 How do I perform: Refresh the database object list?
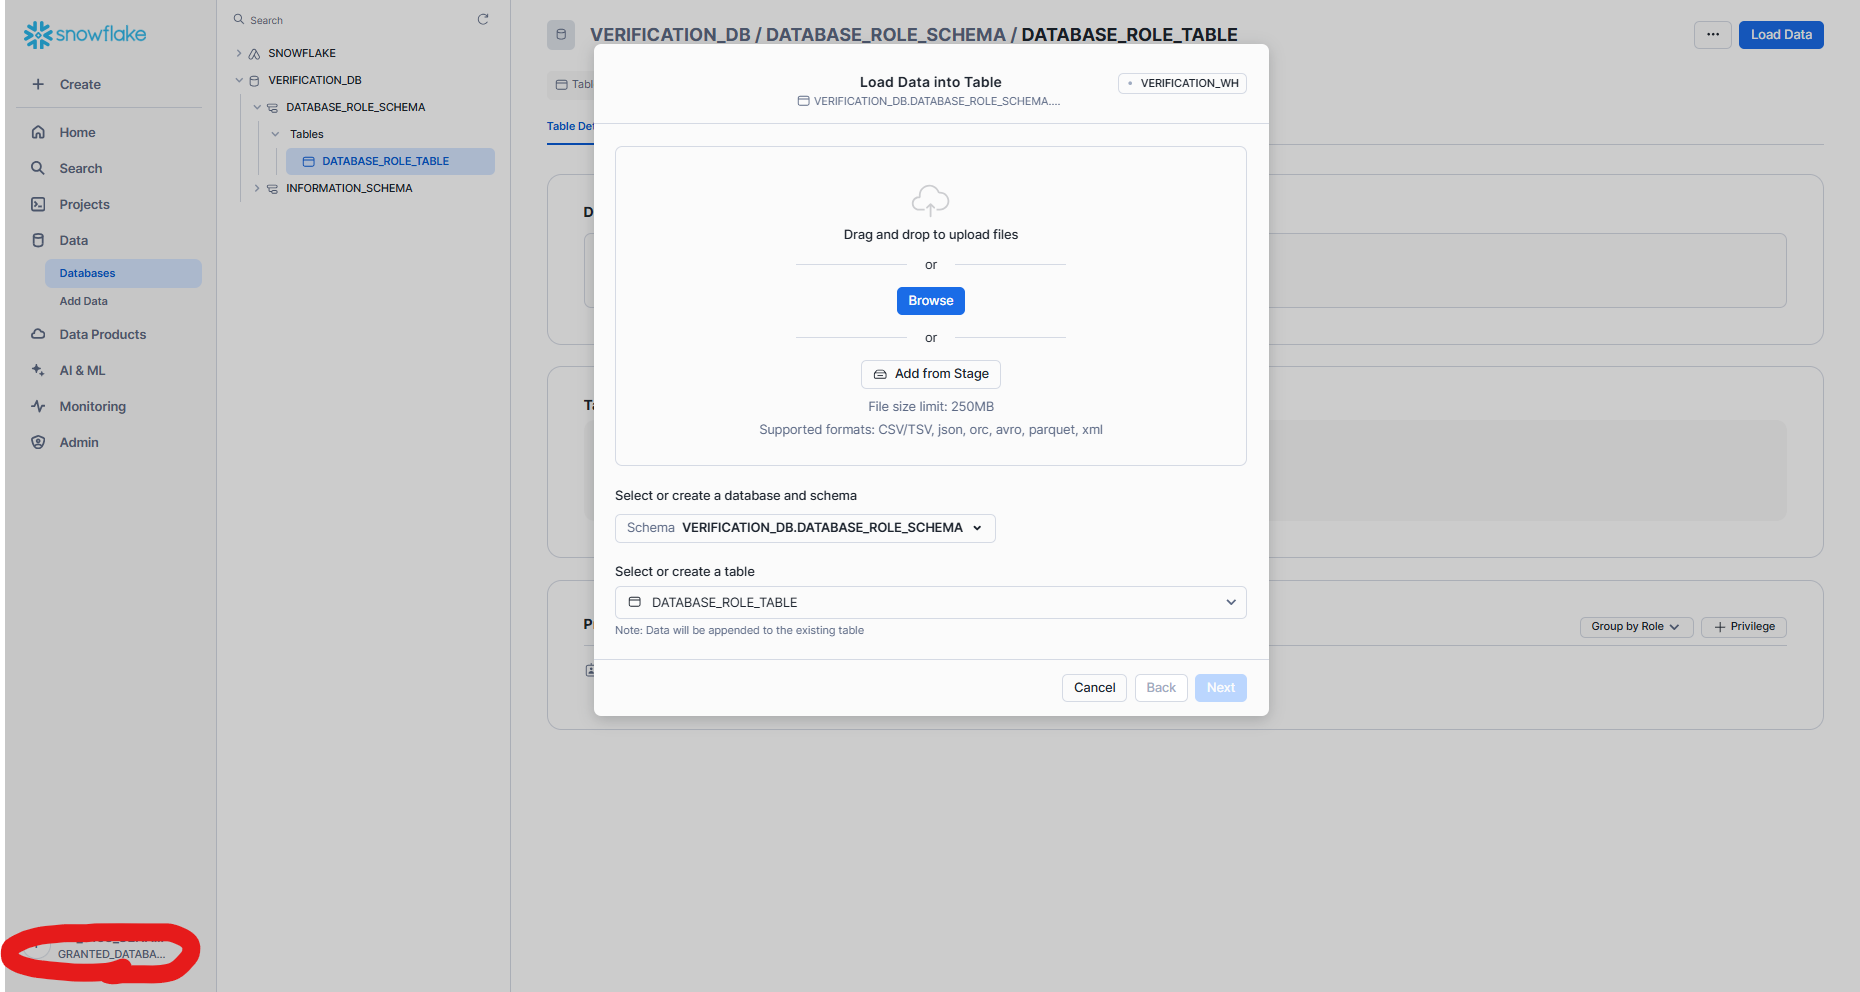coord(483,19)
